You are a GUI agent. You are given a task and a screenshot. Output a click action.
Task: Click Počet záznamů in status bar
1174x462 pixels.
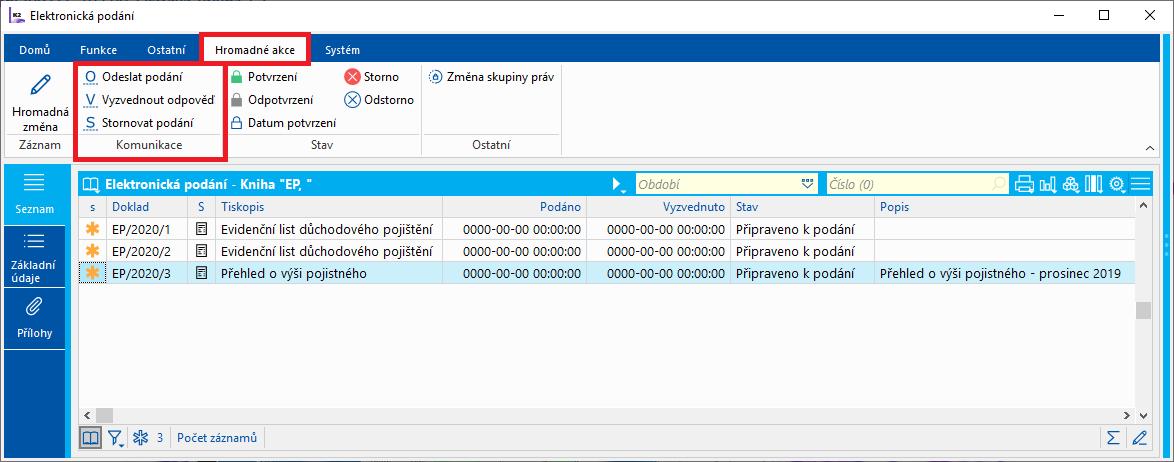pyautogui.click(x=217, y=438)
